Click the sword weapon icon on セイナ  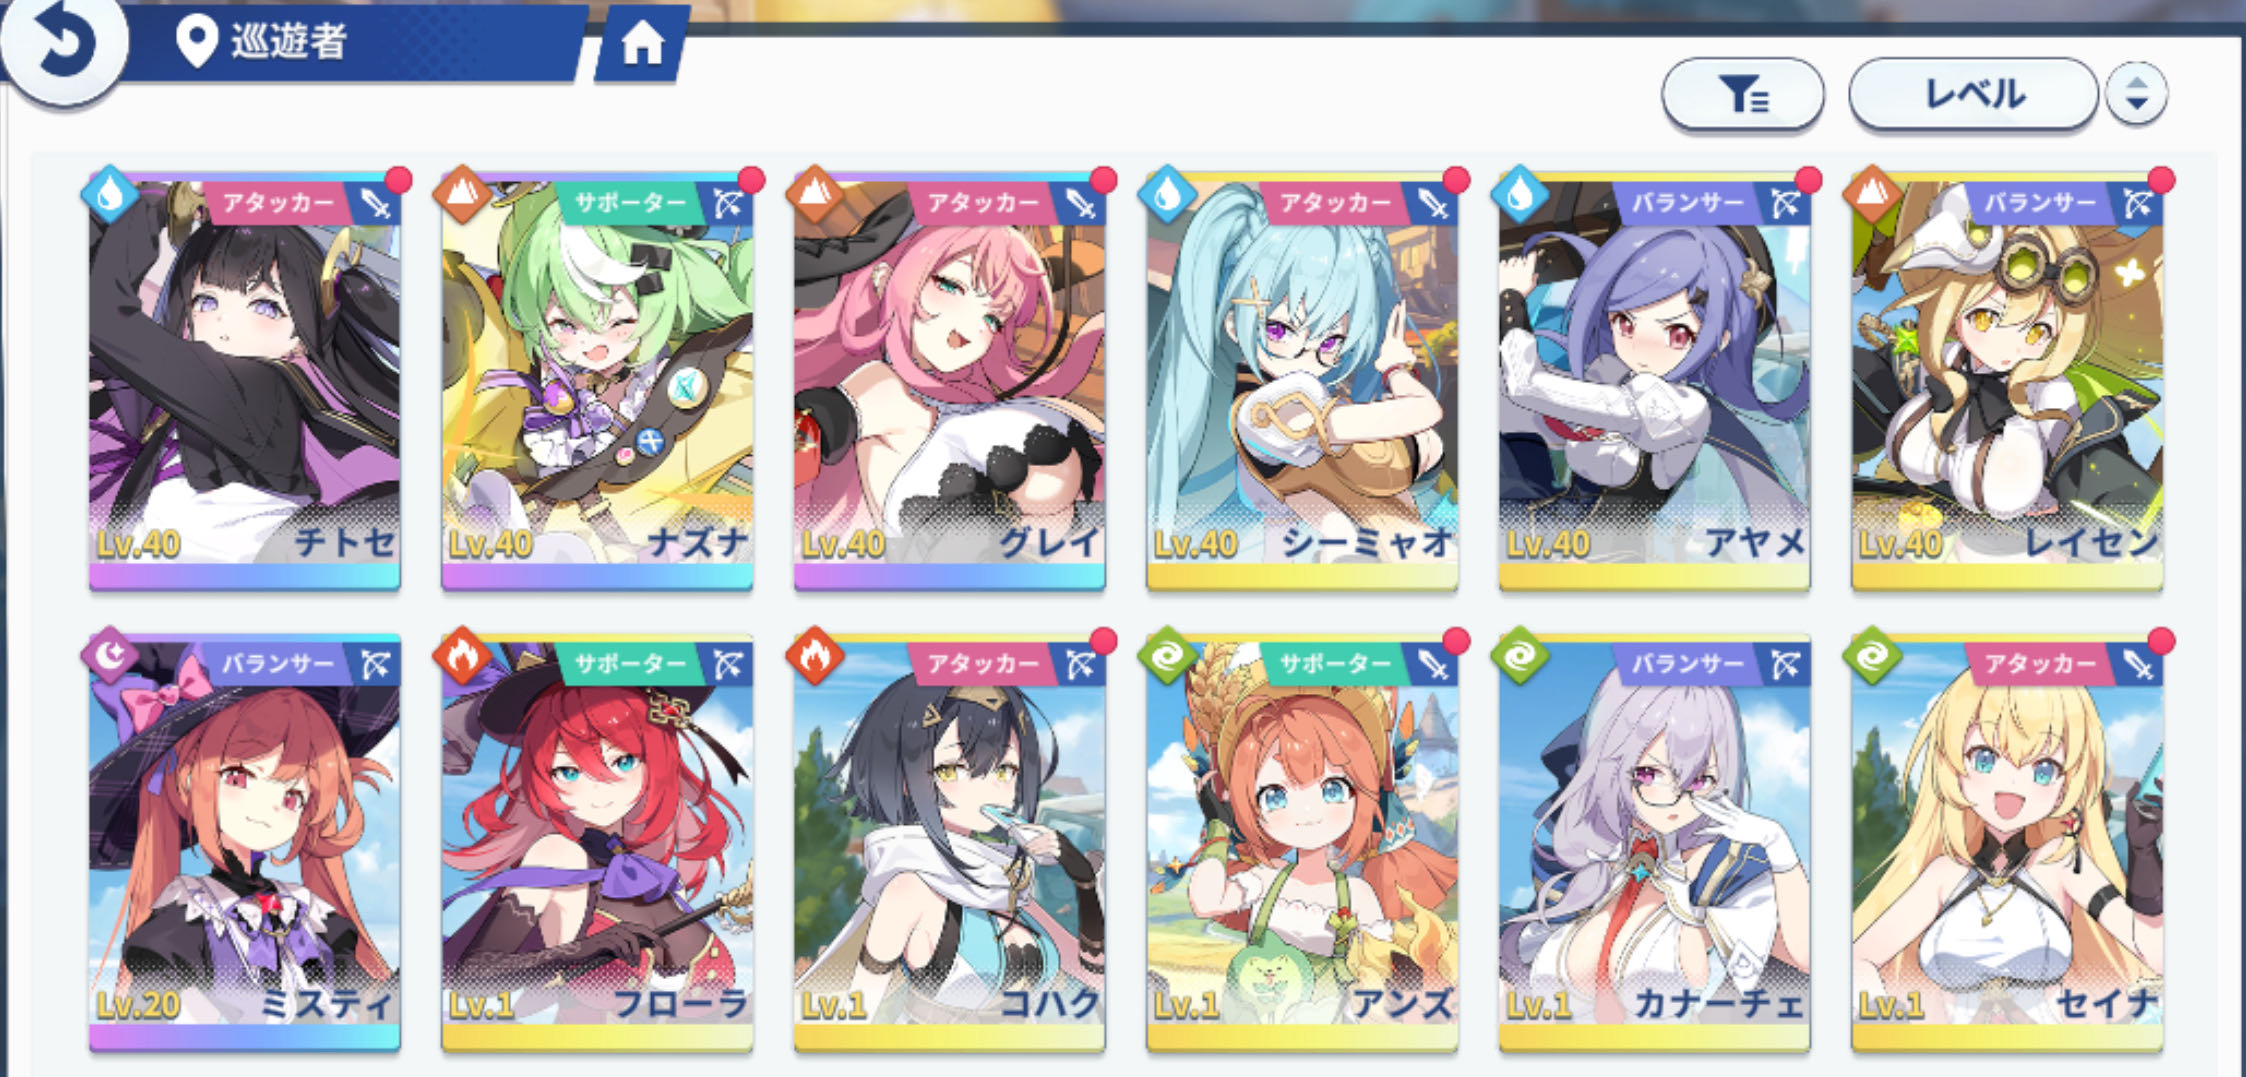pyautogui.click(x=2138, y=665)
